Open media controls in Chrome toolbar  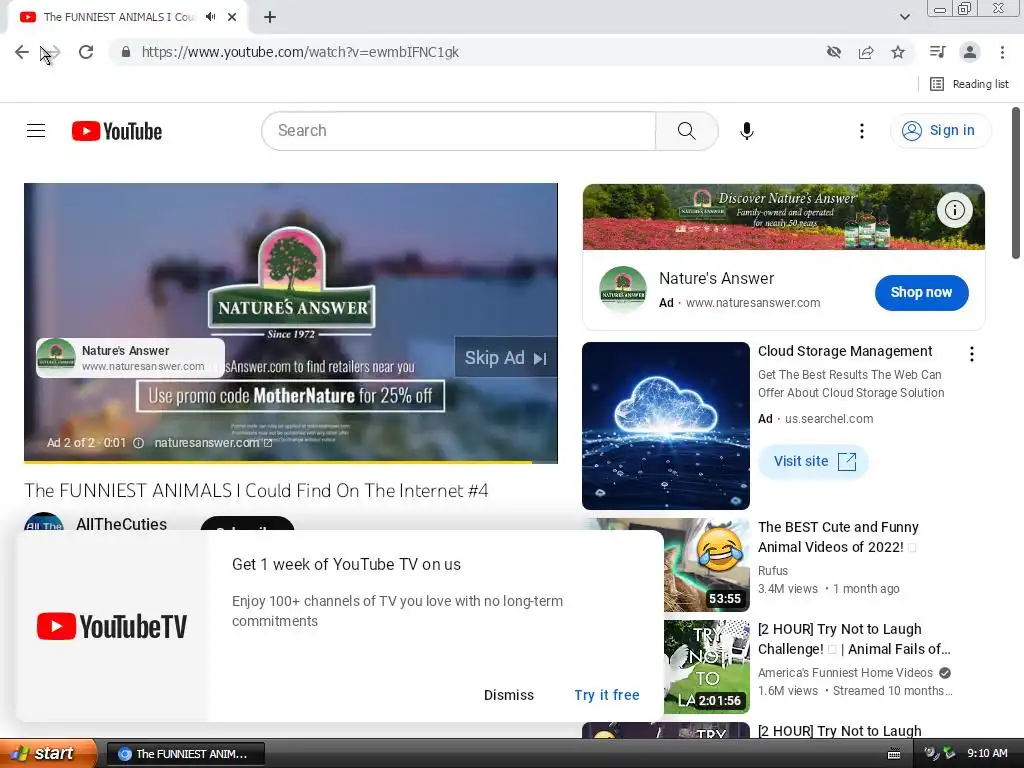pyautogui.click(x=937, y=52)
